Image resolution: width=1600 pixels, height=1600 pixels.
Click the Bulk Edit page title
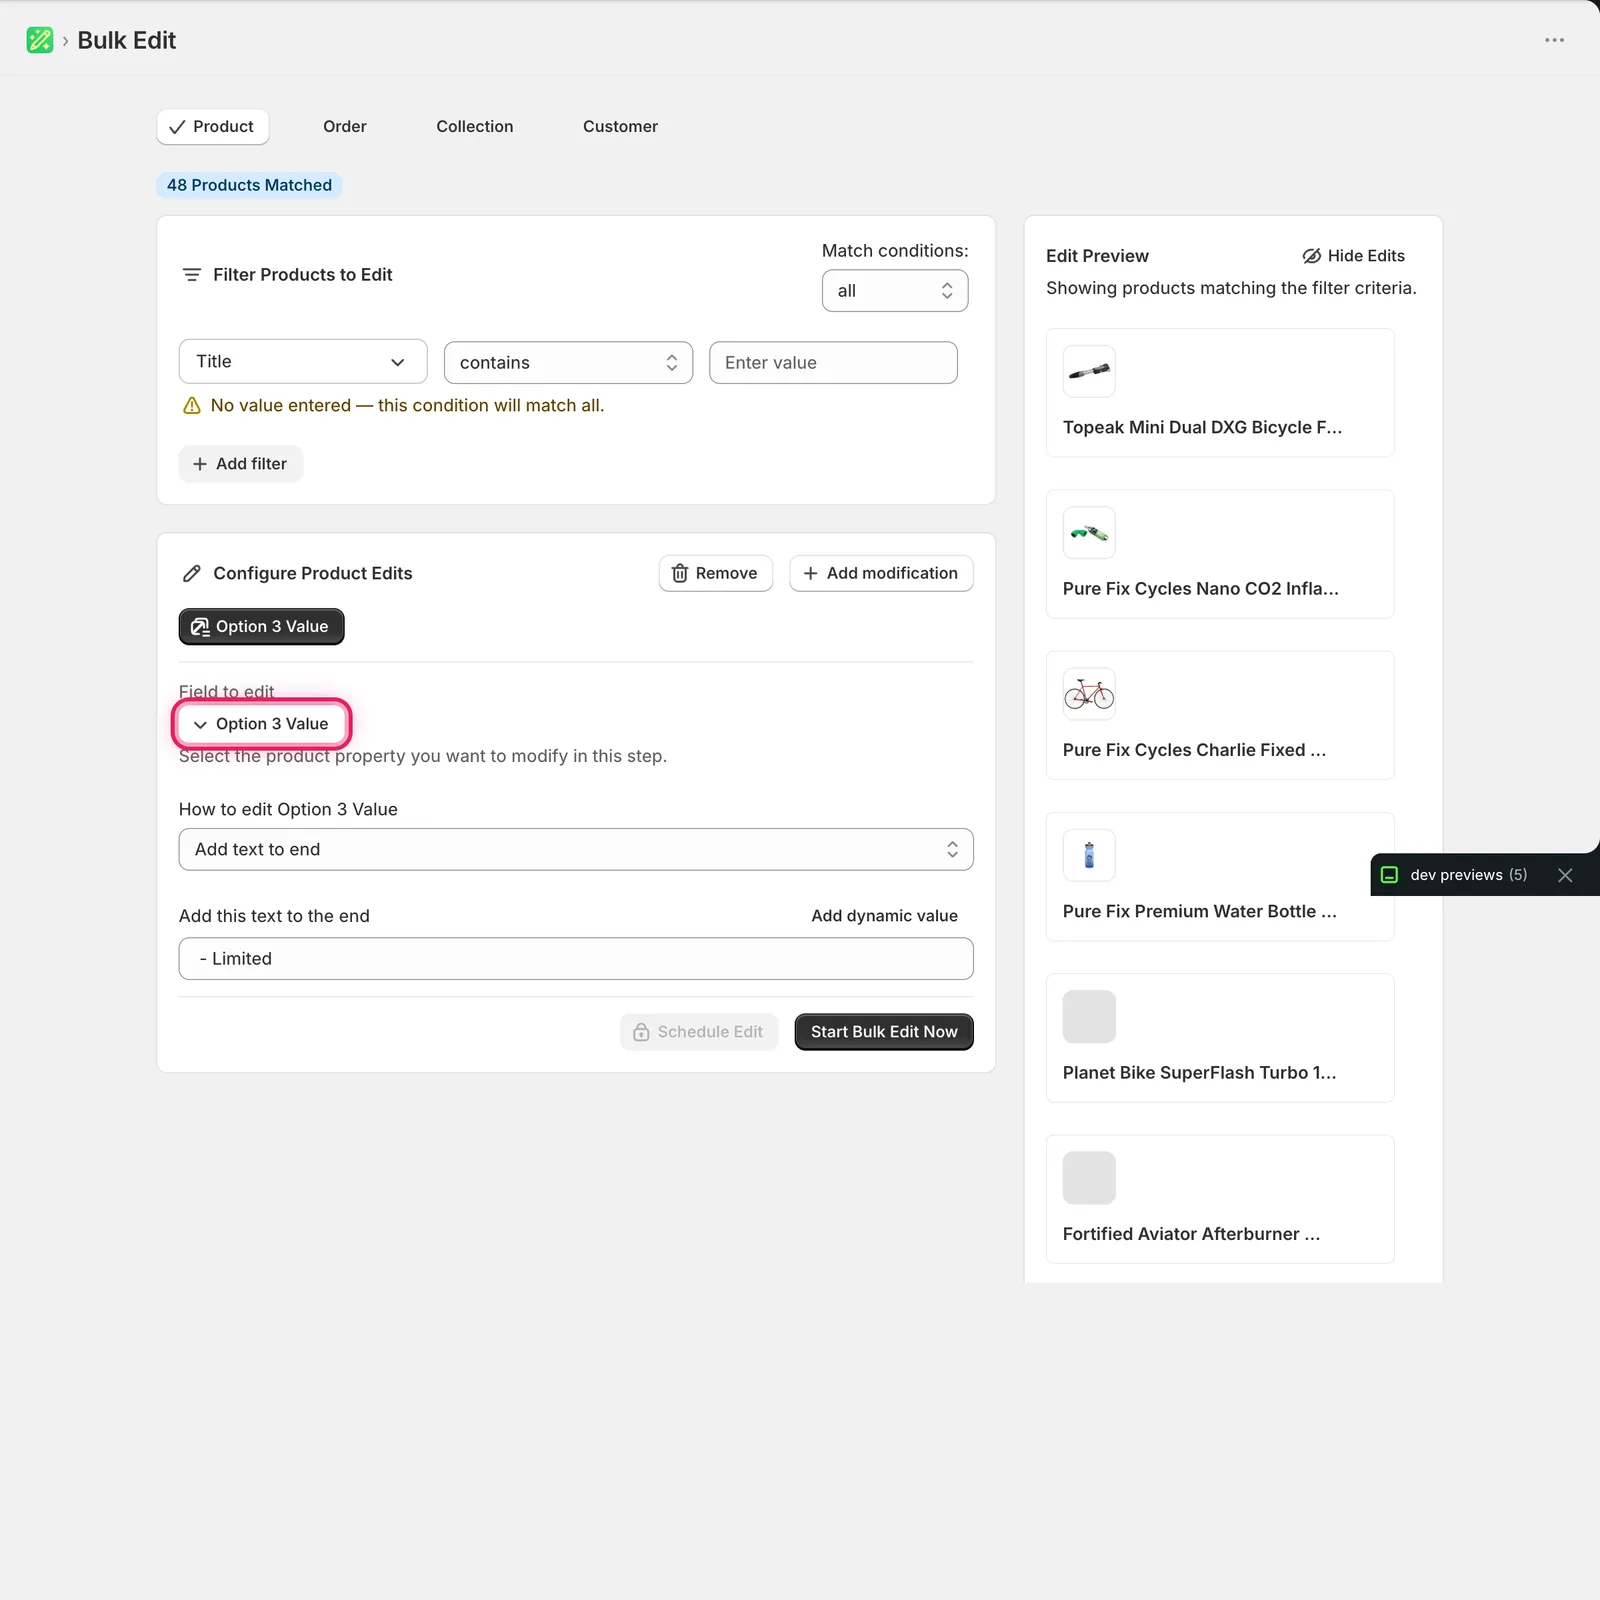[127, 40]
